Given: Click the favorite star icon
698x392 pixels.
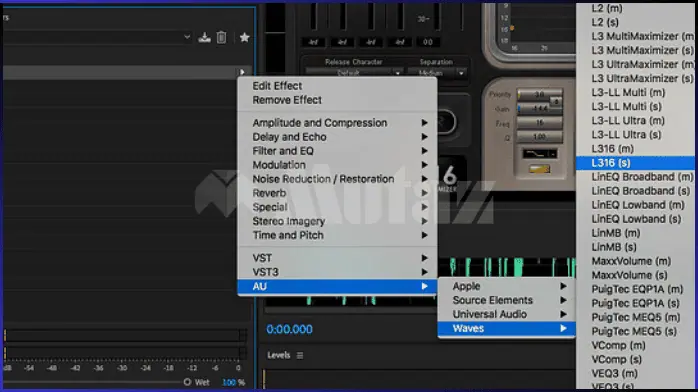Looking at the screenshot, I should (244, 37).
